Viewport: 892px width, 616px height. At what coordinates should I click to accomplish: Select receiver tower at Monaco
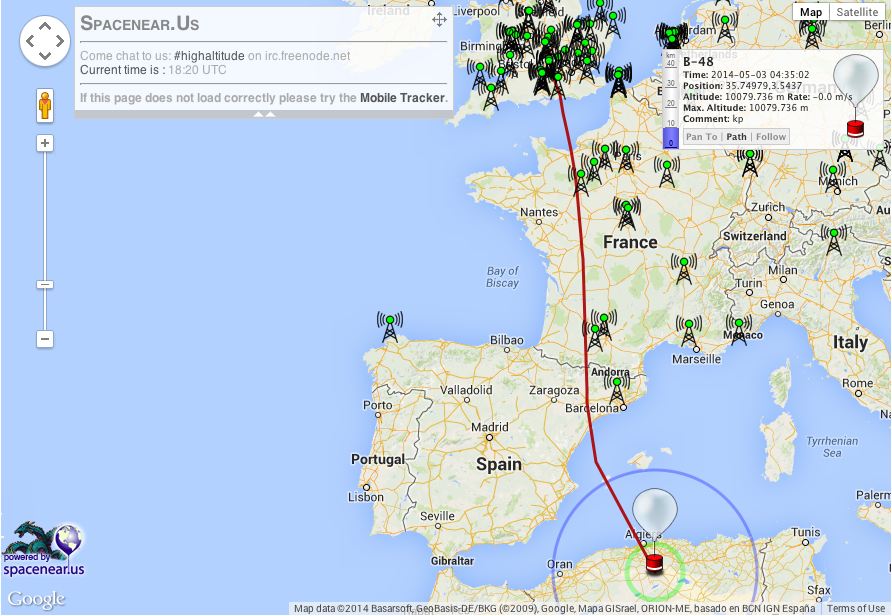[x=738, y=331]
